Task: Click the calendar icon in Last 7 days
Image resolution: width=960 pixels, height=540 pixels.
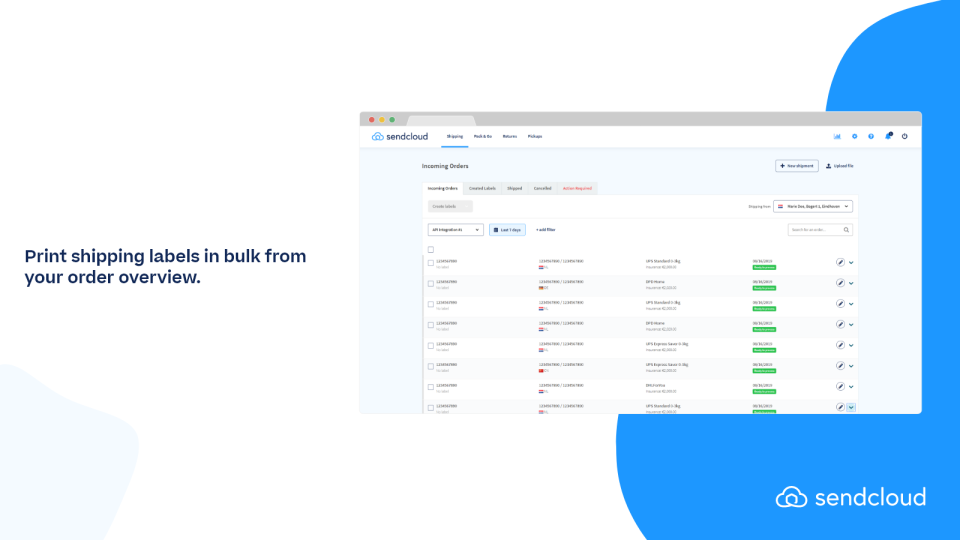Action: click(496, 230)
